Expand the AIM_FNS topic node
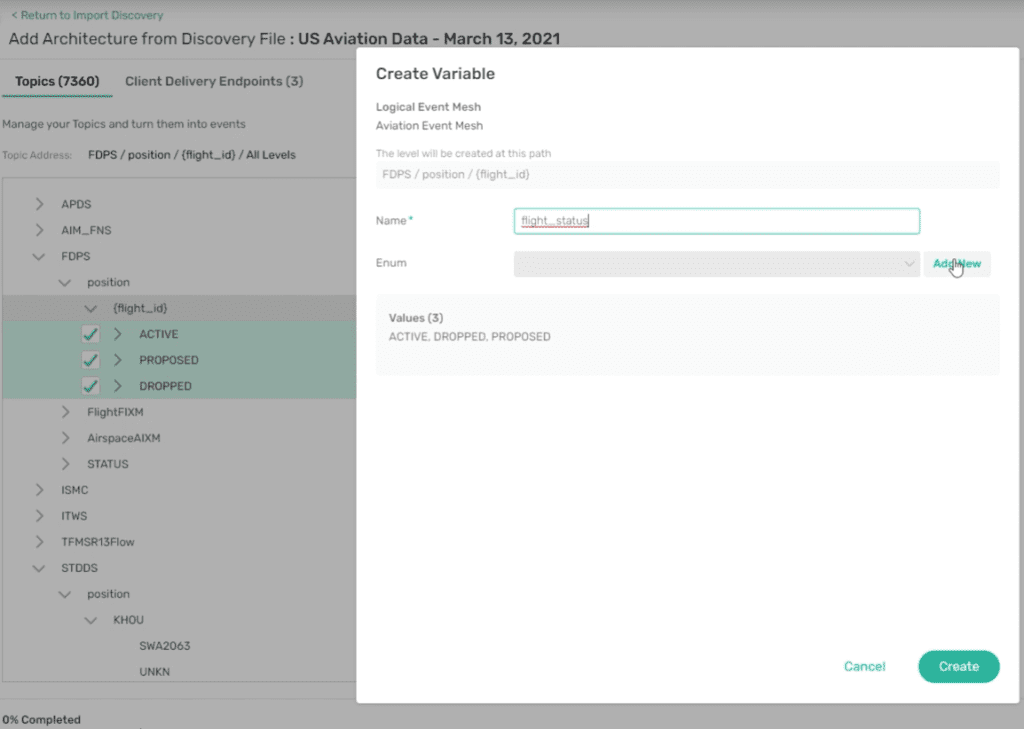This screenshot has height=729, width=1024. pyautogui.click(x=40, y=229)
